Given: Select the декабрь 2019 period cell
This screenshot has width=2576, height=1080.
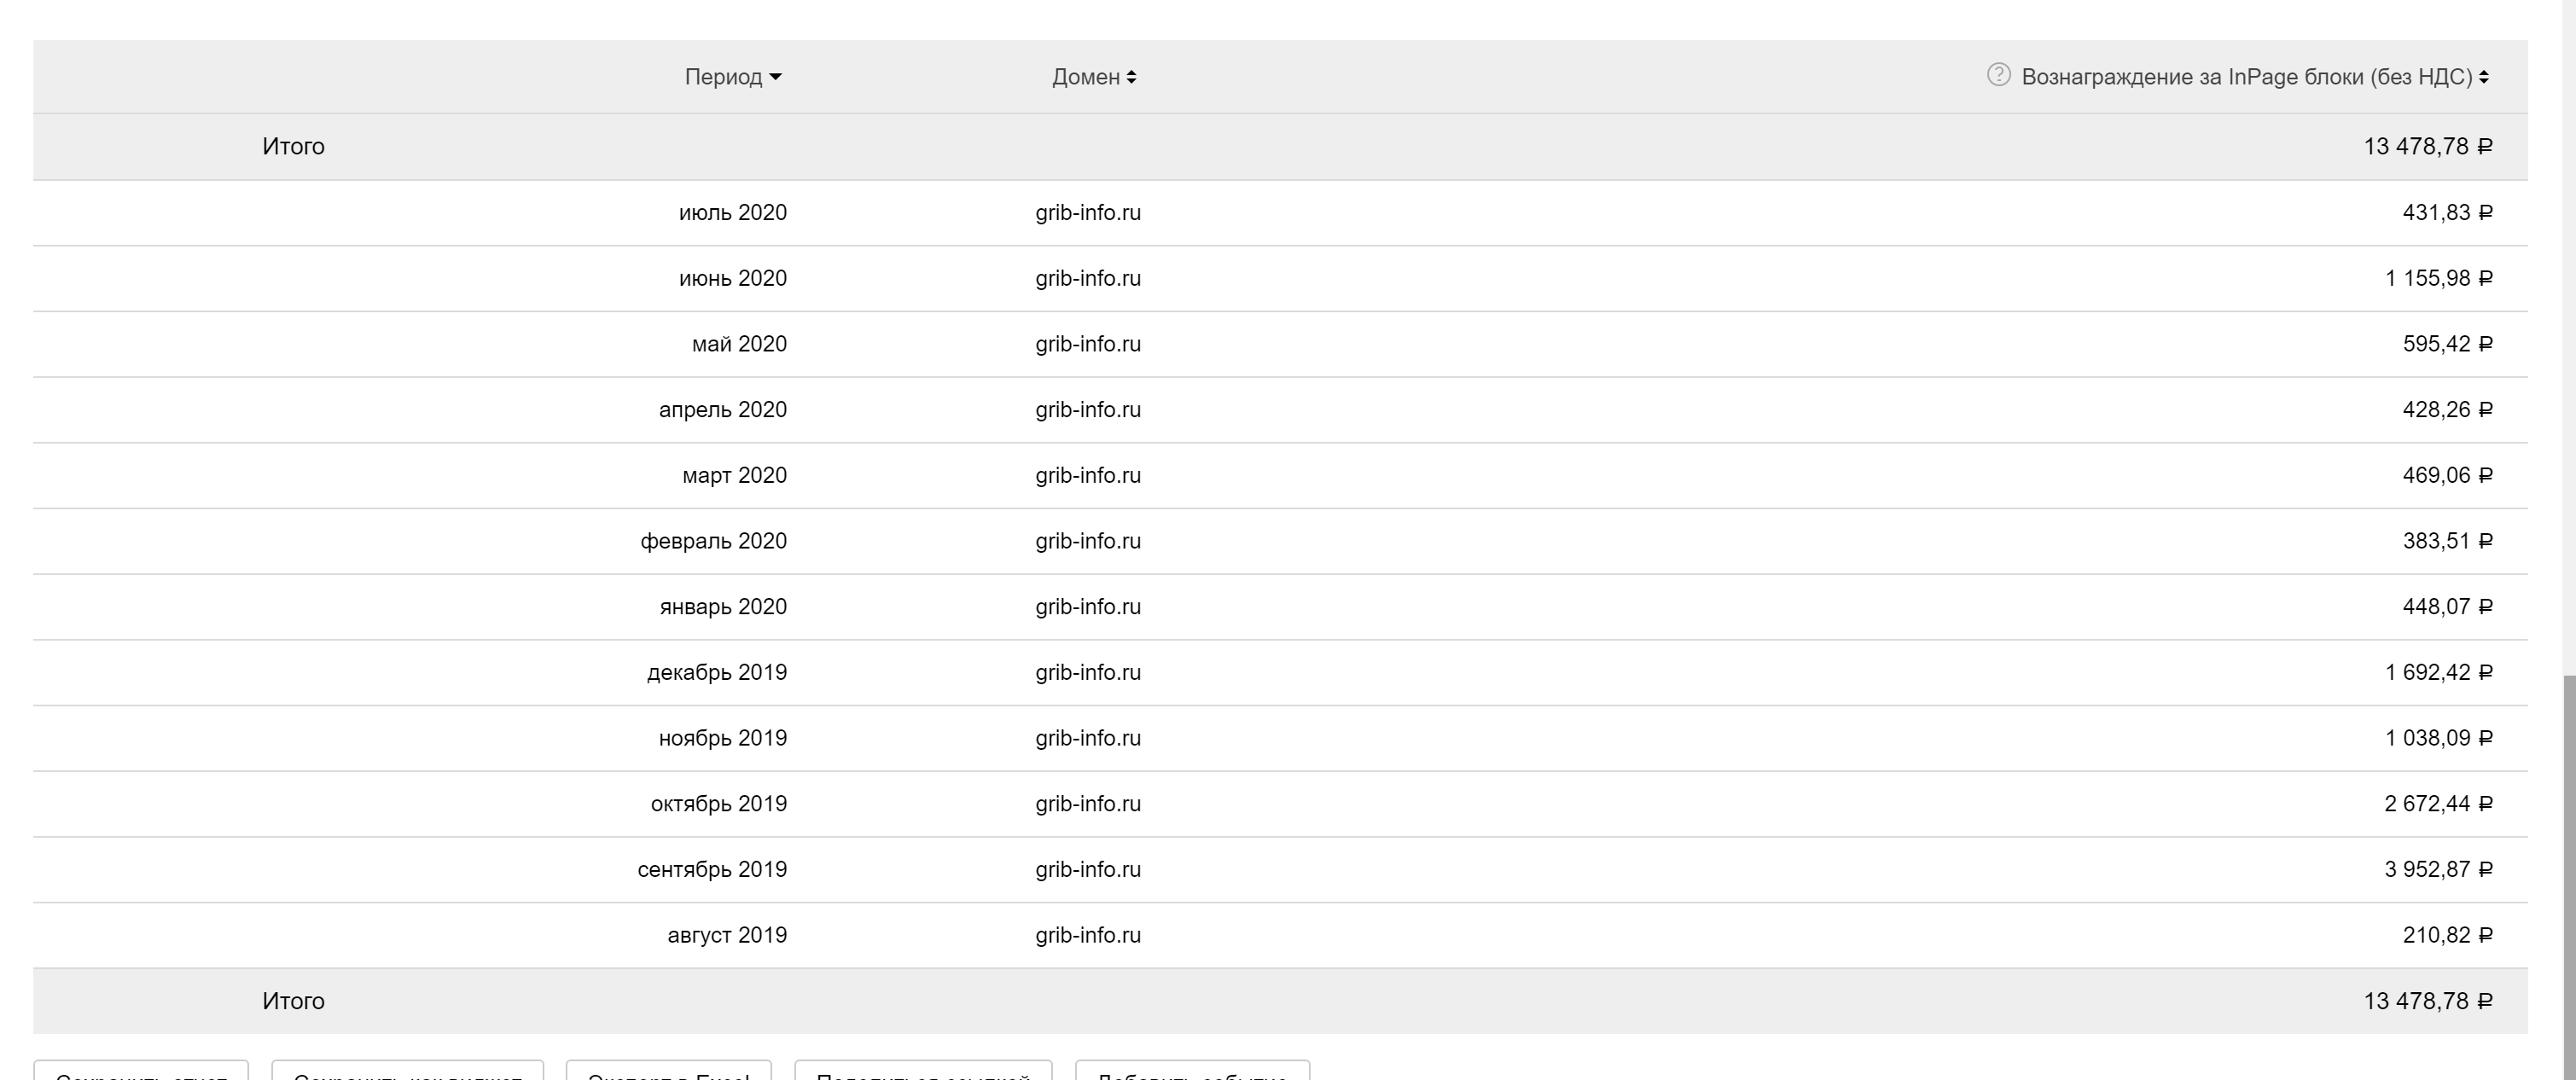Looking at the screenshot, I should point(716,673).
